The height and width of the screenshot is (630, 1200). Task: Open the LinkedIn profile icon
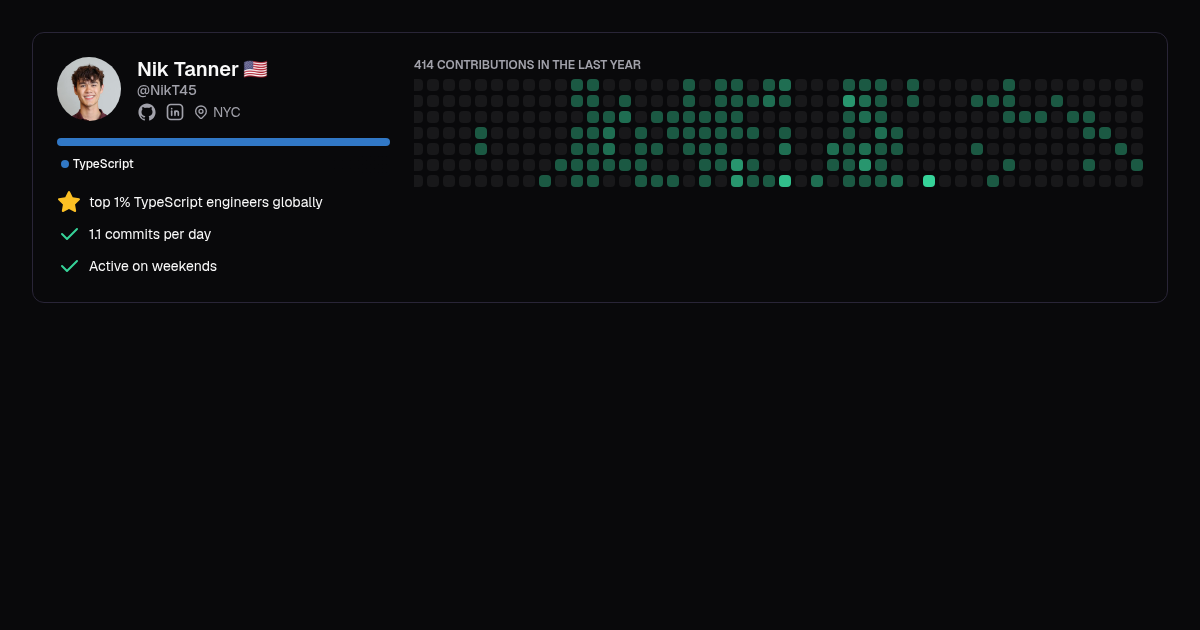pyautogui.click(x=175, y=112)
